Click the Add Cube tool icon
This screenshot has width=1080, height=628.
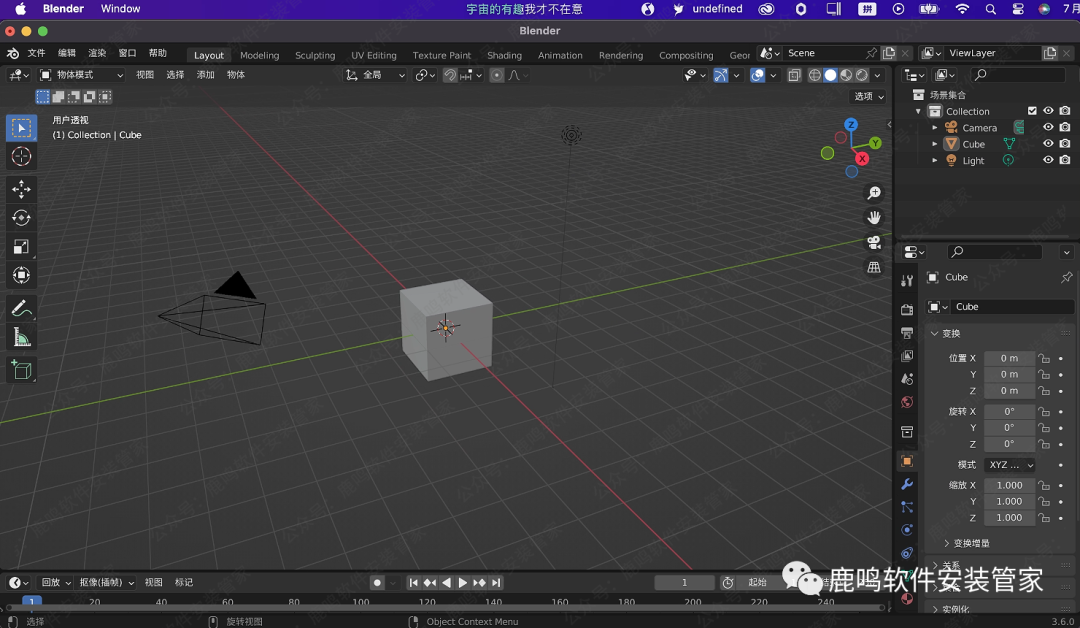click(x=21, y=370)
